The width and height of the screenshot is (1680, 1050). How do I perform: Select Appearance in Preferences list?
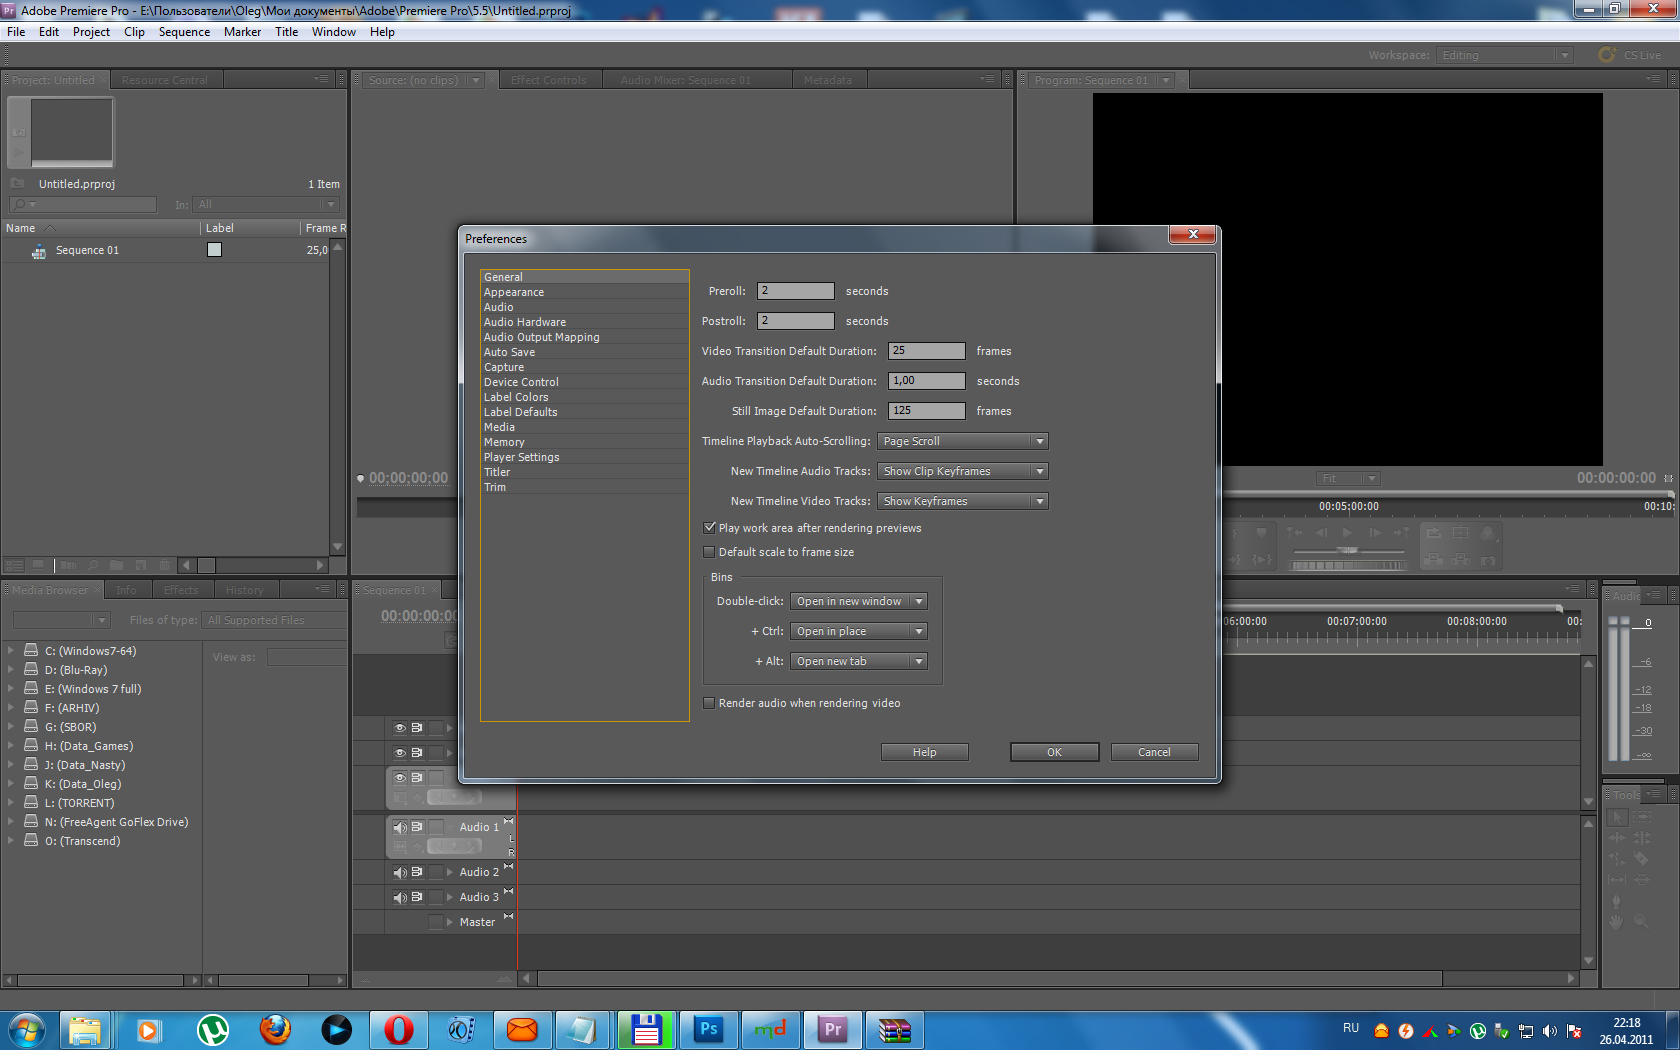pos(584,292)
